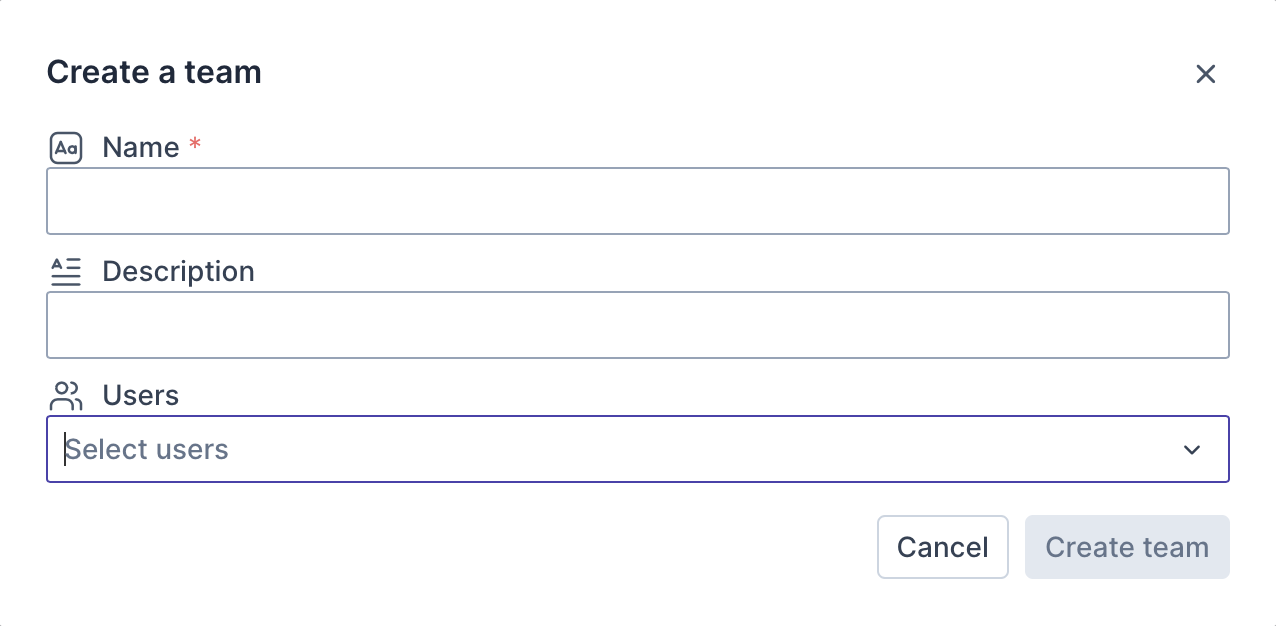This screenshot has height=626, width=1276.
Task: Close the Create a team dialog
Action: [1205, 74]
